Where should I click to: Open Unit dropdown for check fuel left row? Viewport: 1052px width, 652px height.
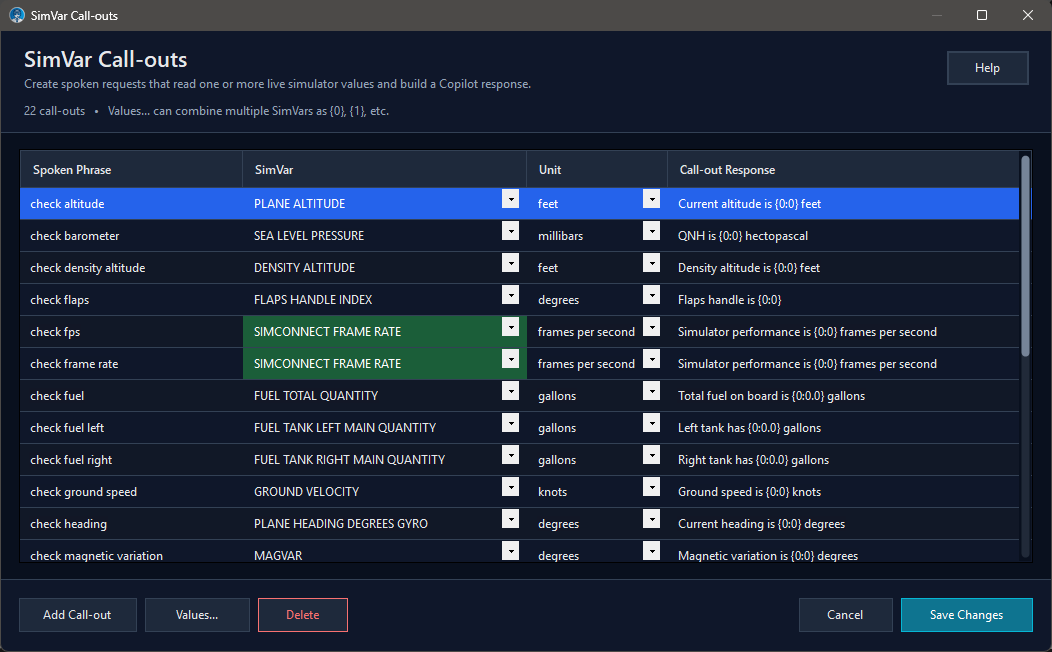tap(651, 423)
